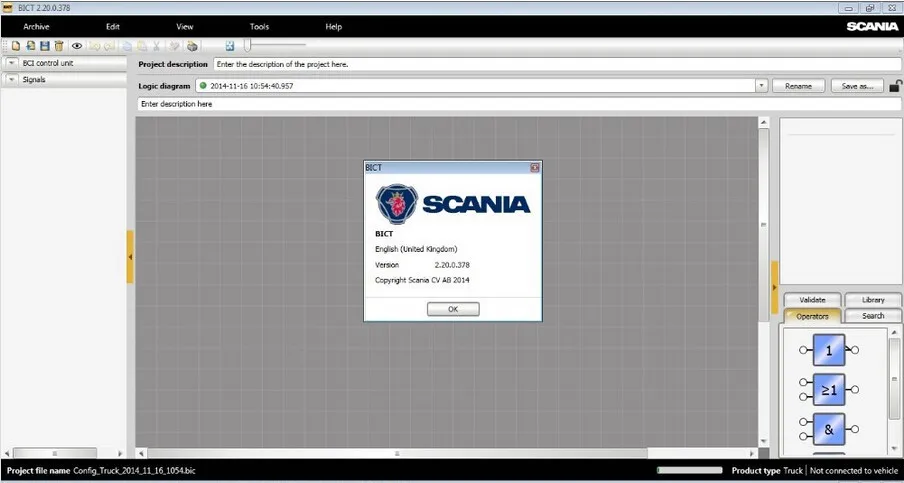This screenshot has height=483, width=904.
Task: Click the canvas vertical scrollbar up arrow
Action: 764,122
